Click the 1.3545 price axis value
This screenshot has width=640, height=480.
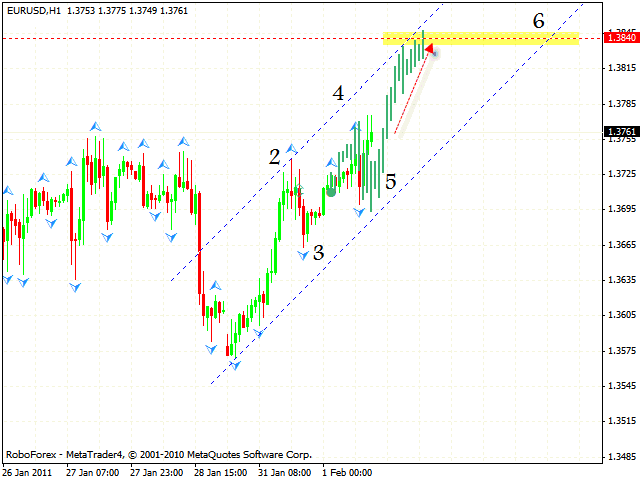point(622,386)
